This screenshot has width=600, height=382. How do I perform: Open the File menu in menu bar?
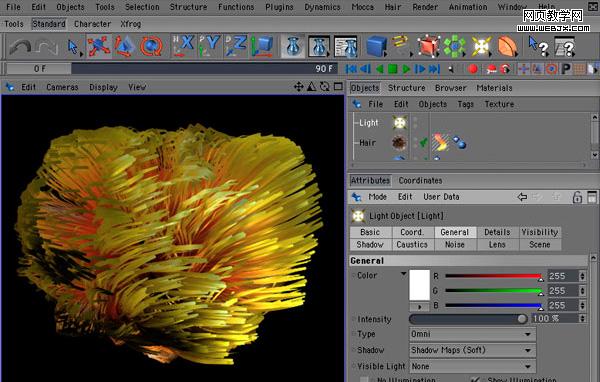click(x=14, y=7)
